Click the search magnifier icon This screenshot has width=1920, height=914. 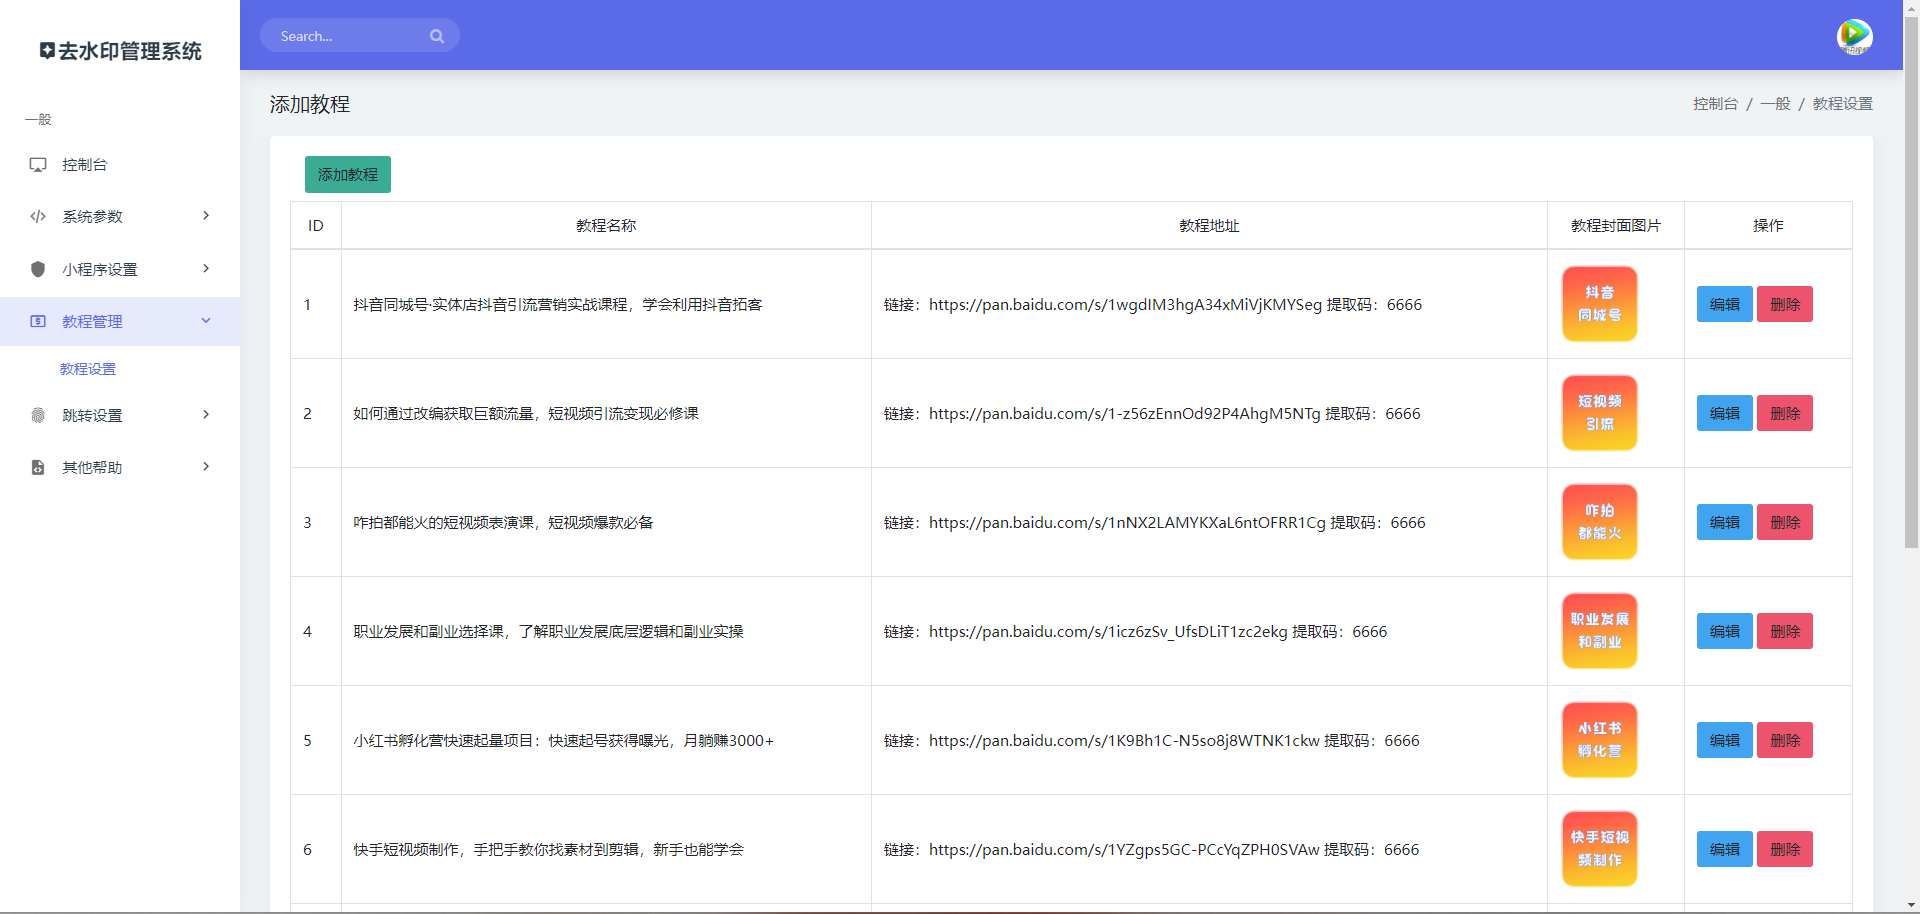tap(437, 36)
